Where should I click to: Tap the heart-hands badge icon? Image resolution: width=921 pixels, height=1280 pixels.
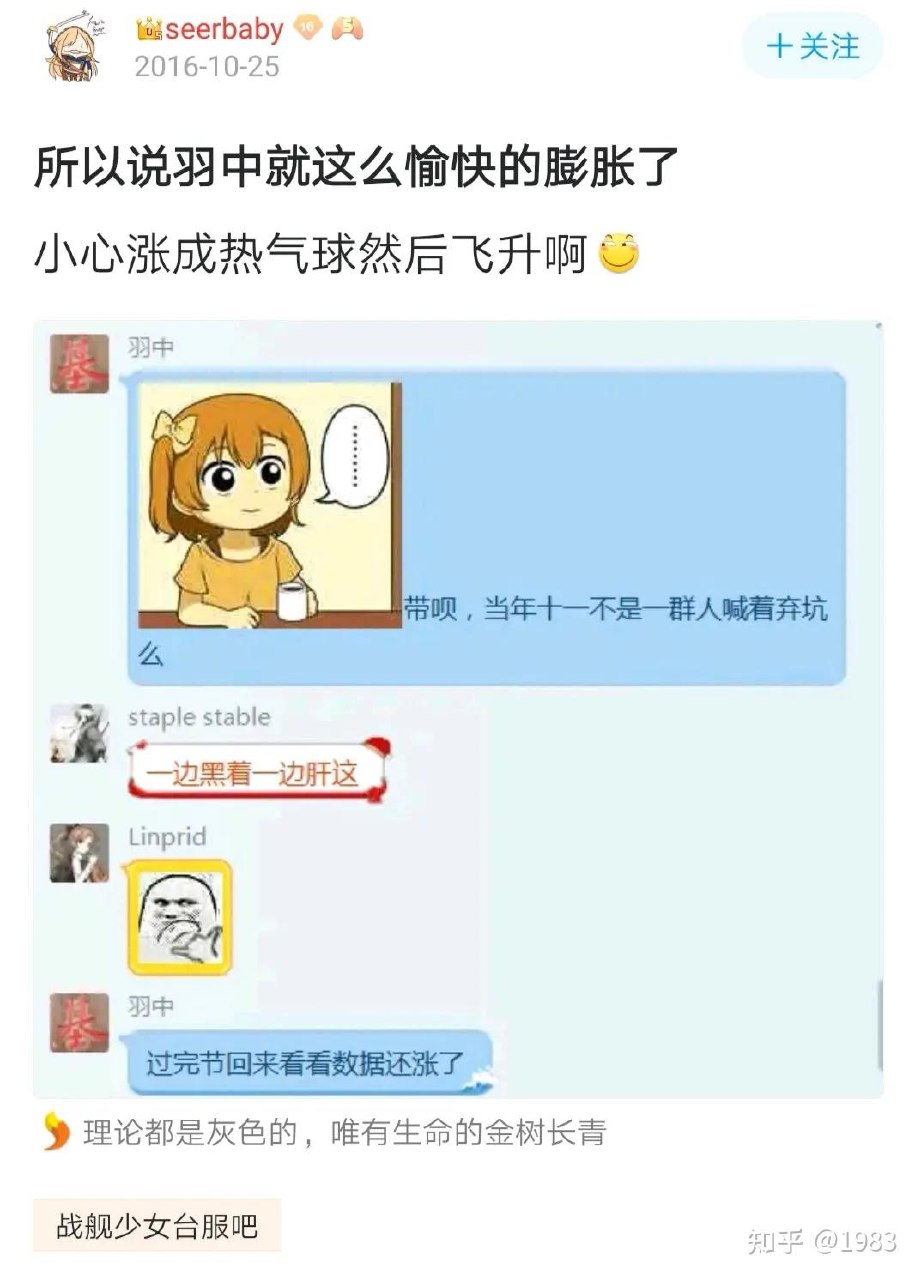tap(347, 29)
